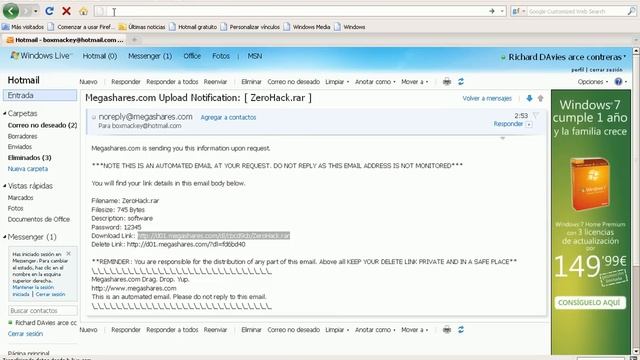Expand the reply options arrow beside Responder
Screen dimensions: 640x360
[529, 124]
